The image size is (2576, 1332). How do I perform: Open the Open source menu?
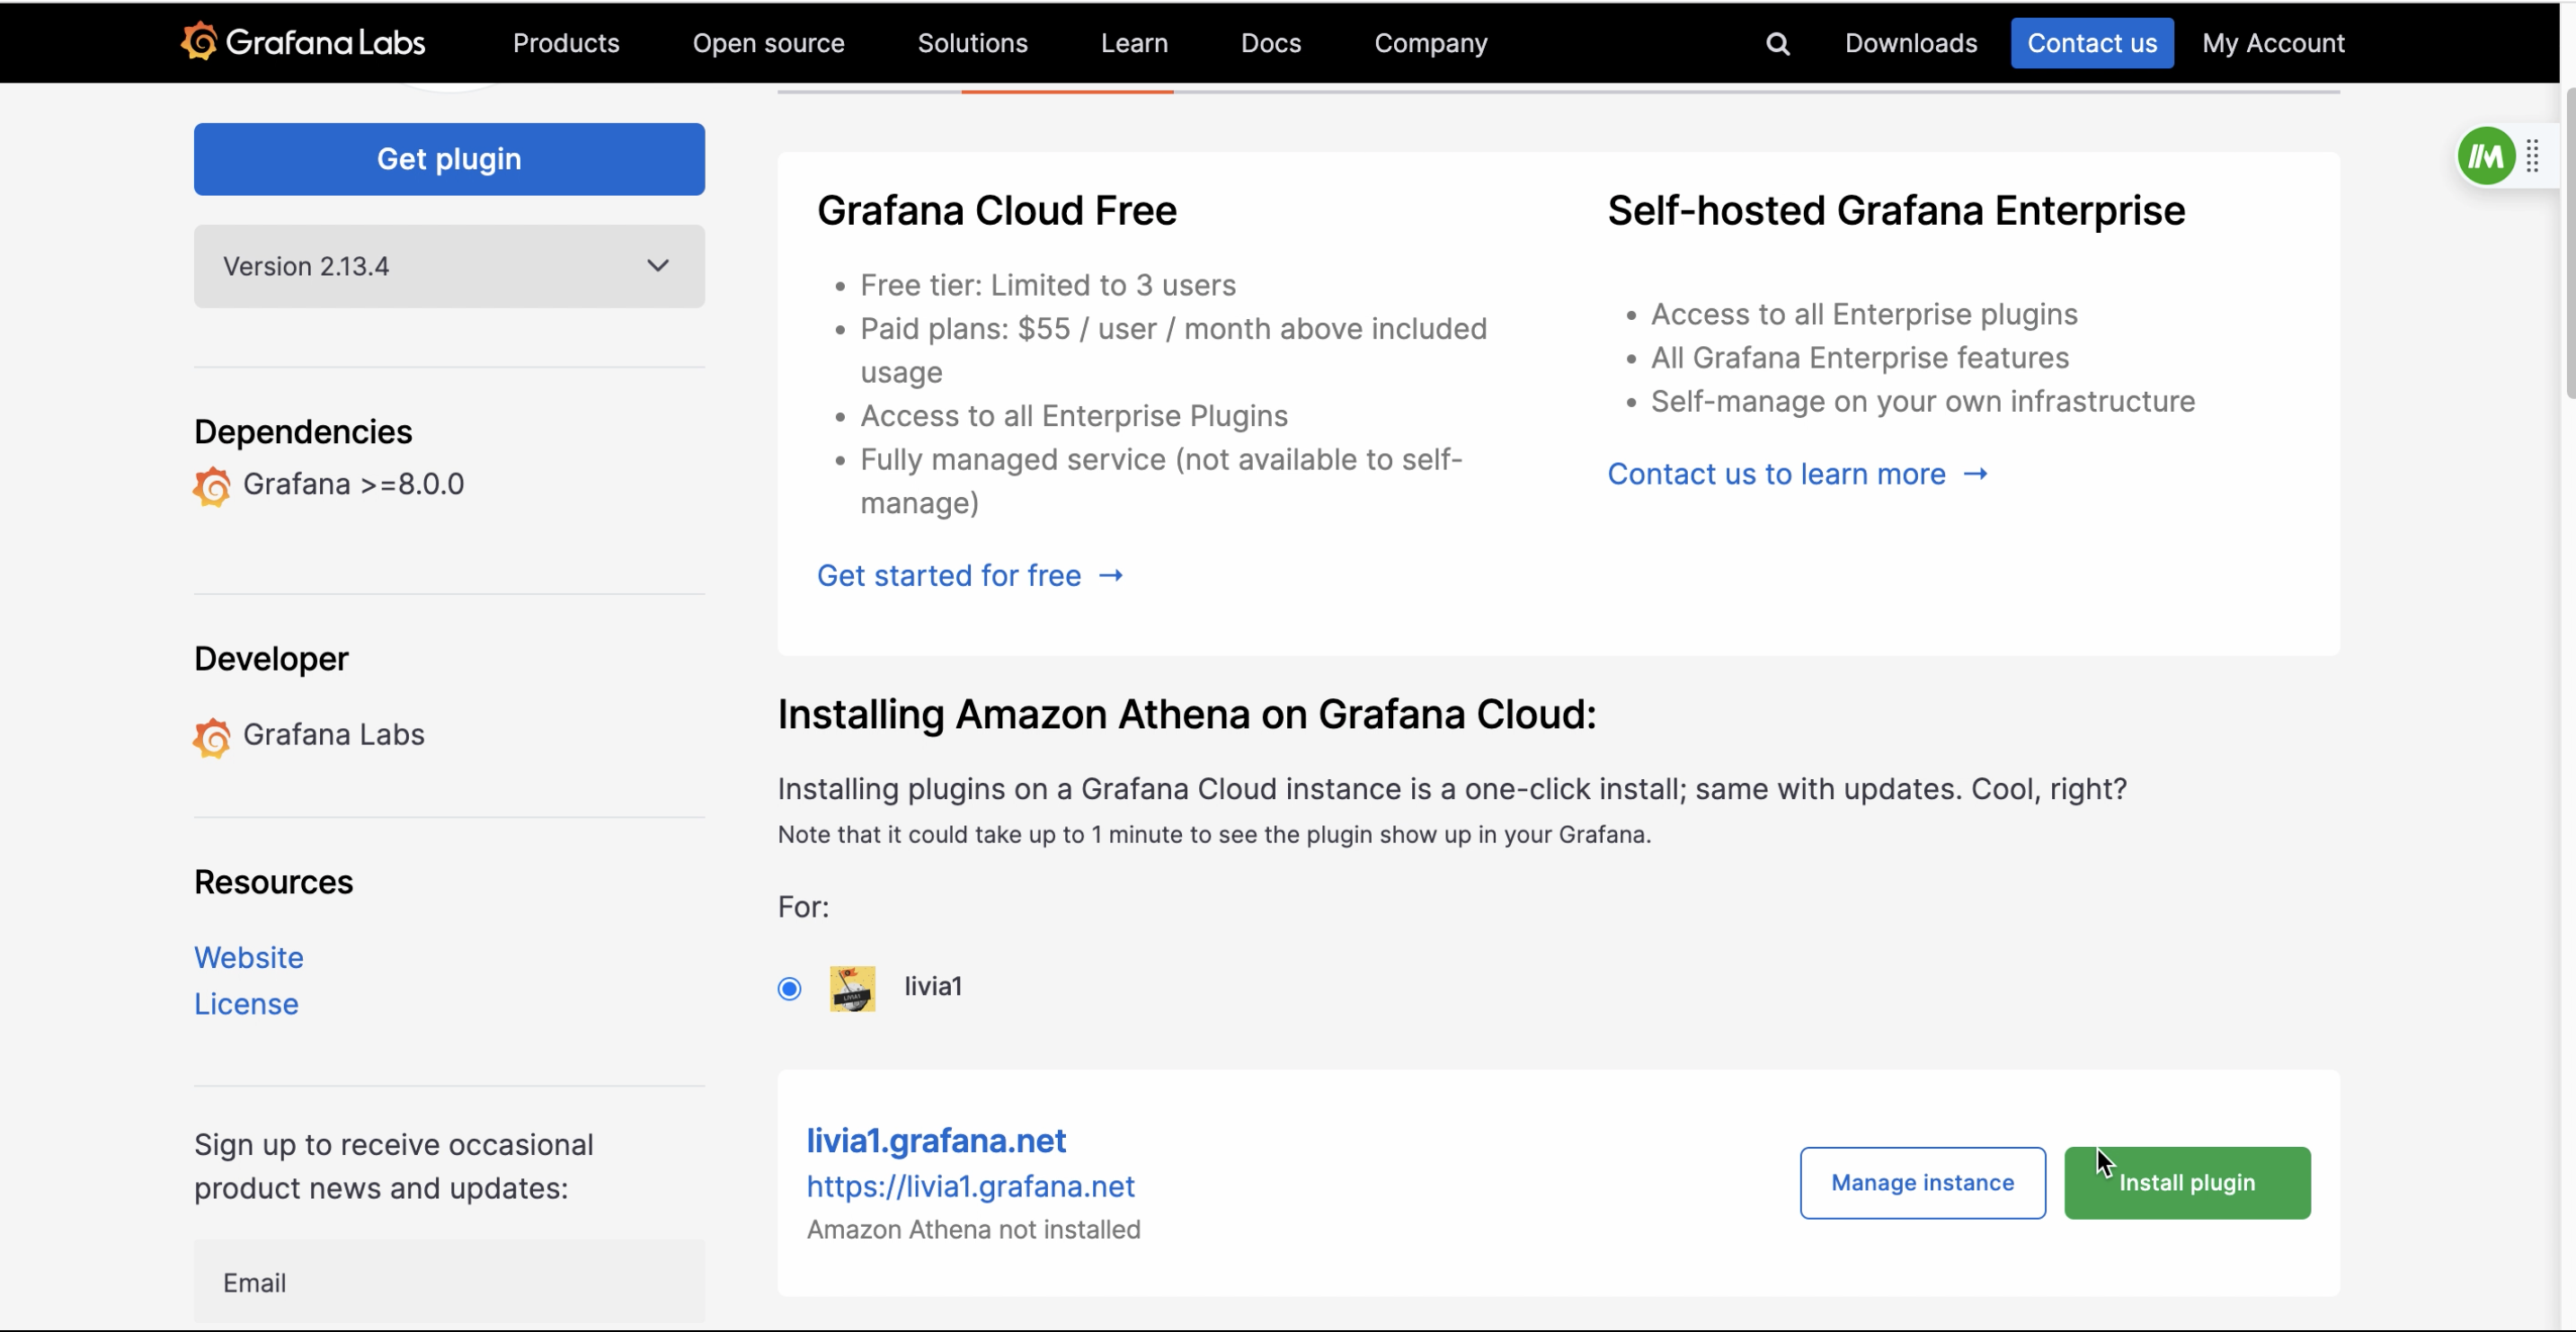(768, 43)
